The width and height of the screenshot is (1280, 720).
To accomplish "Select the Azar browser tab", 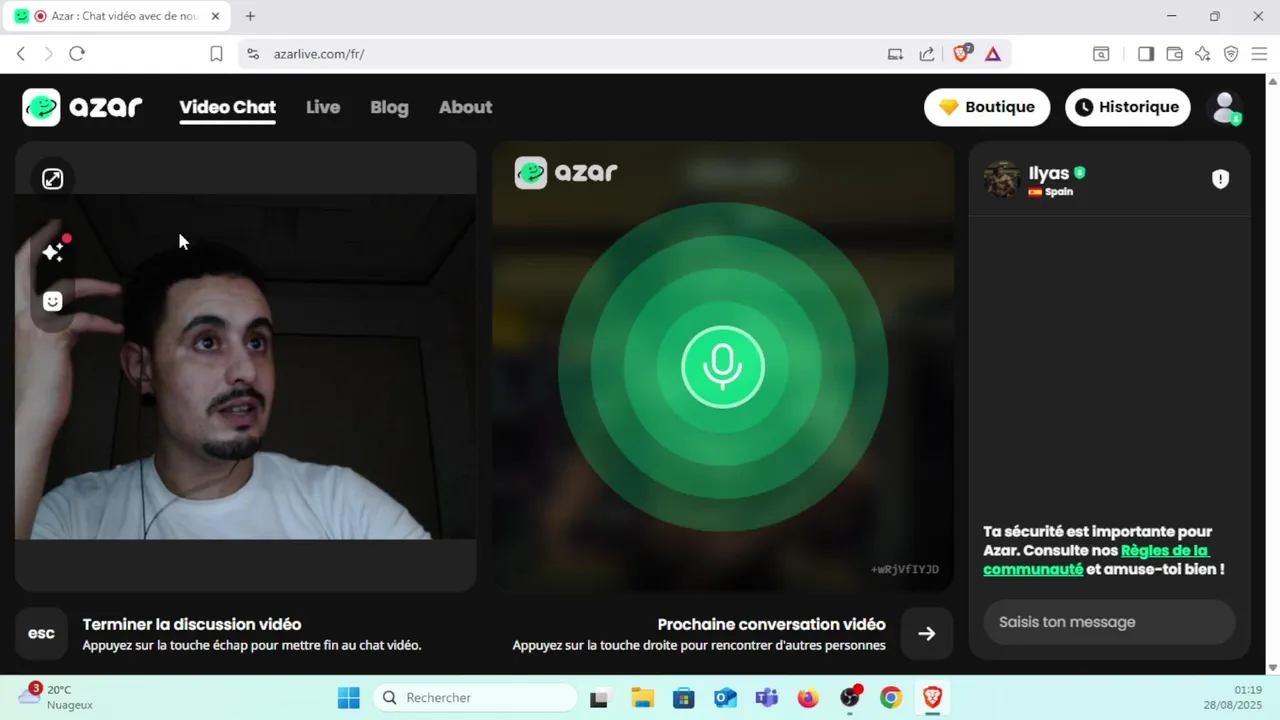I will coord(118,16).
